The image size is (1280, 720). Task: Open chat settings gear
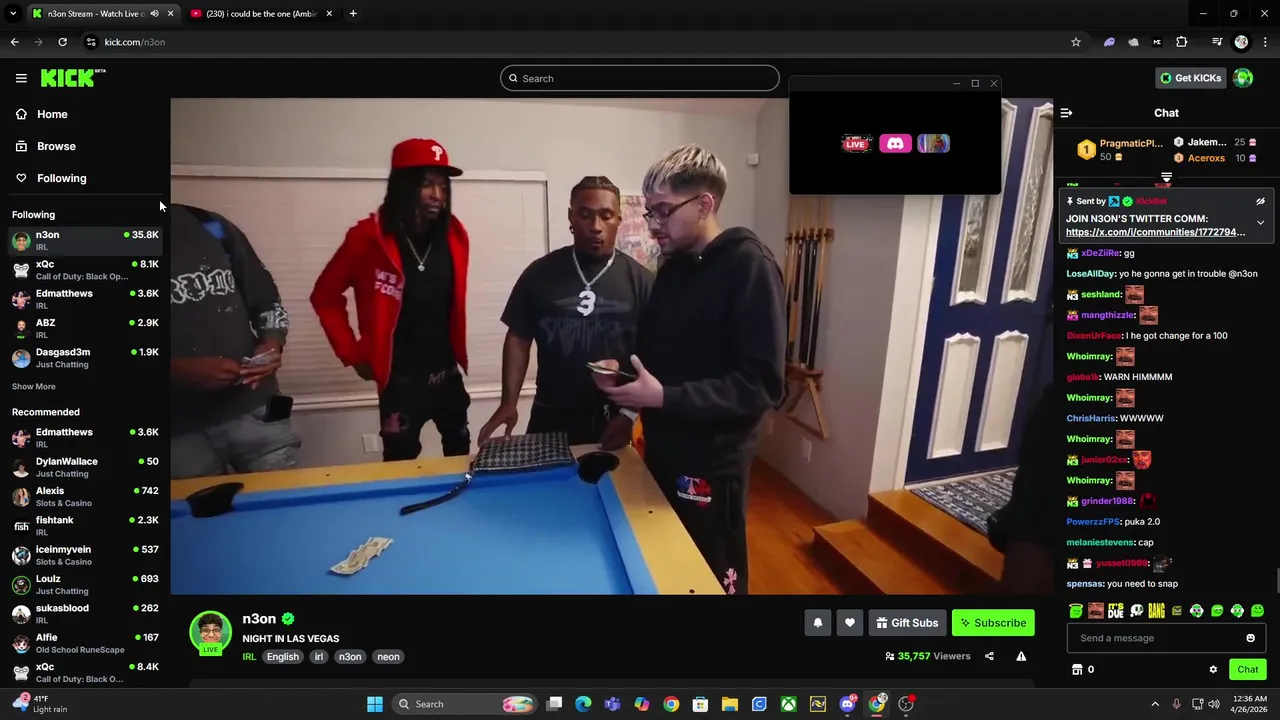1213,670
